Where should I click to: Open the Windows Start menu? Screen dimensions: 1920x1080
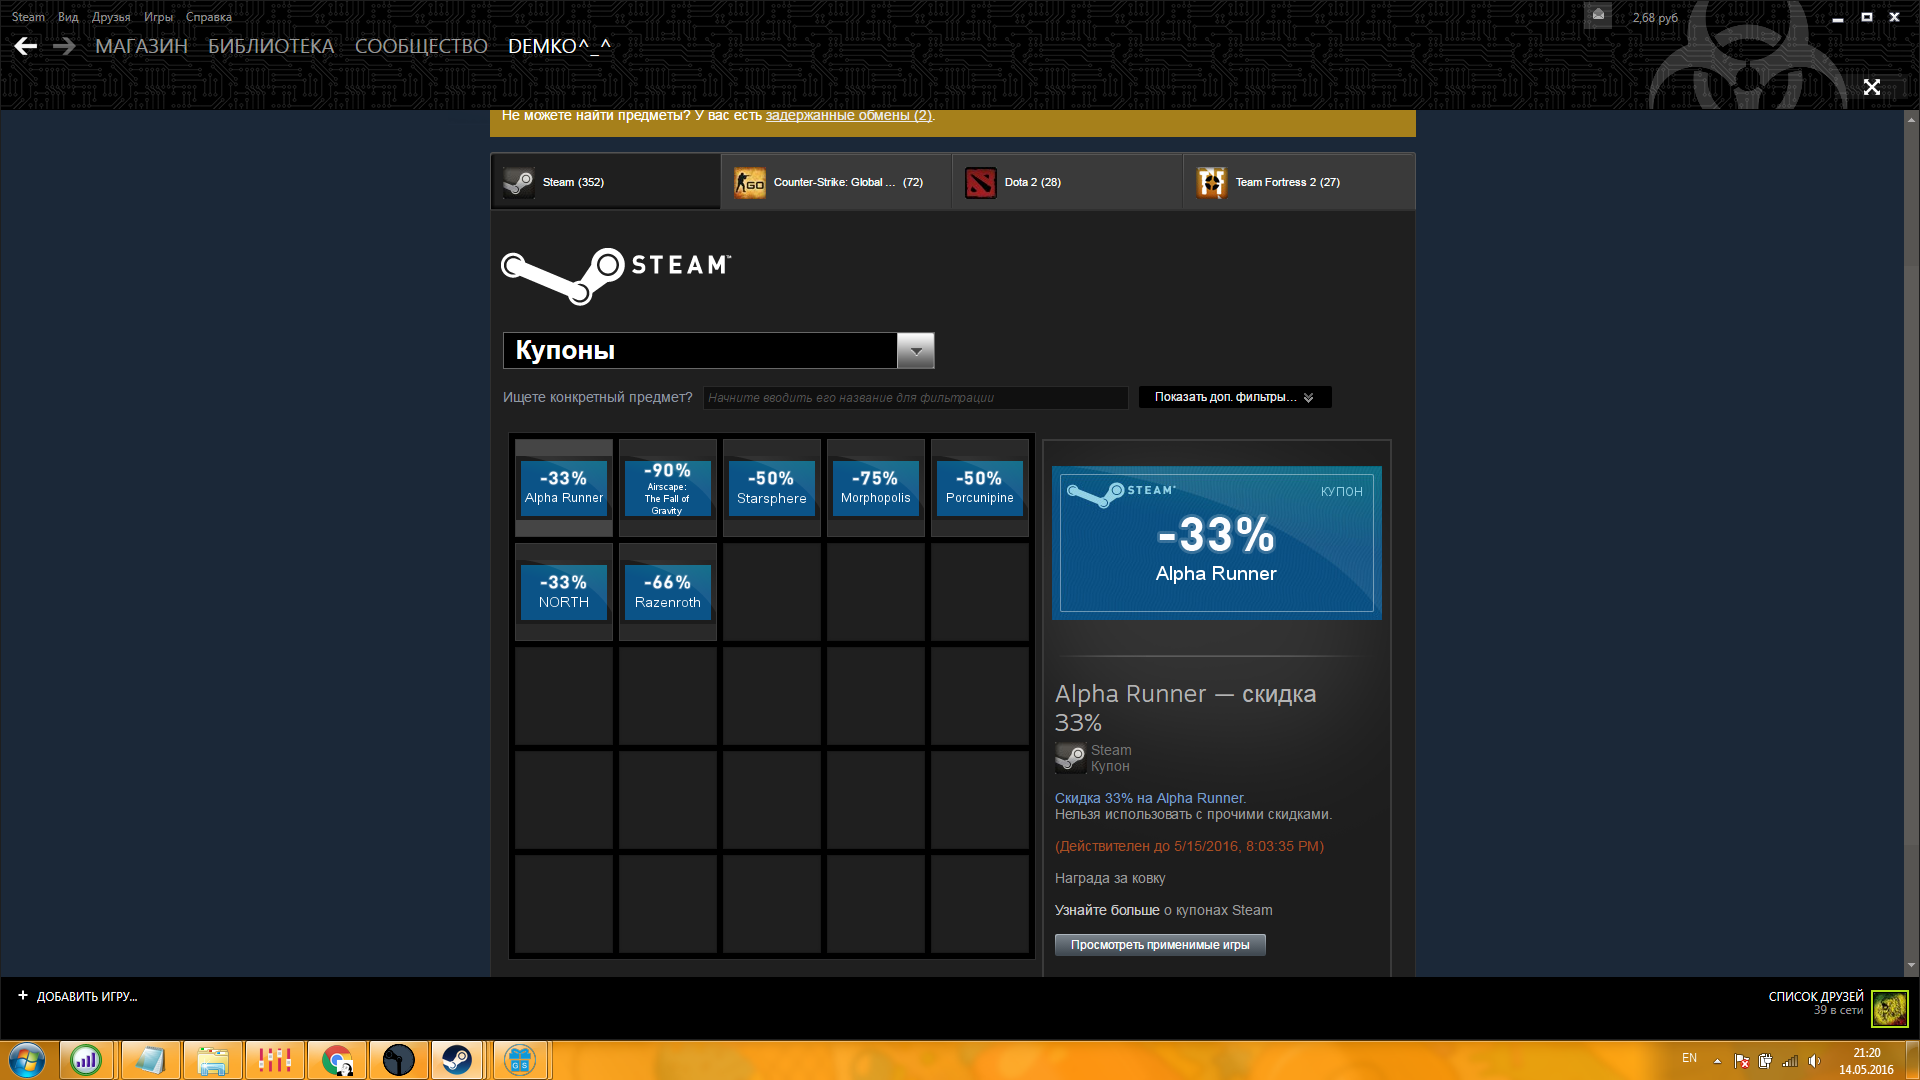pyautogui.click(x=27, y=1060)
